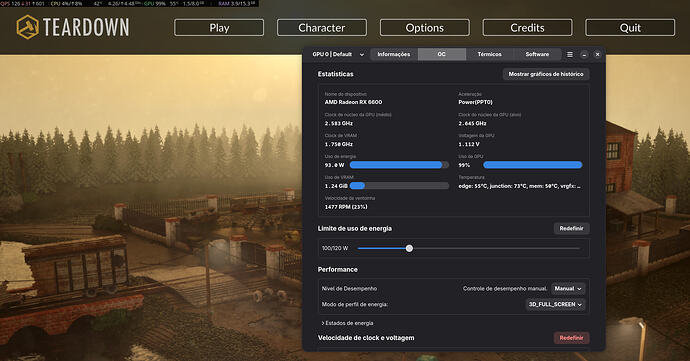Click the 1477 RPM (23%) fan speed
This screenshot has height=361, width=690.
[346, 207]
